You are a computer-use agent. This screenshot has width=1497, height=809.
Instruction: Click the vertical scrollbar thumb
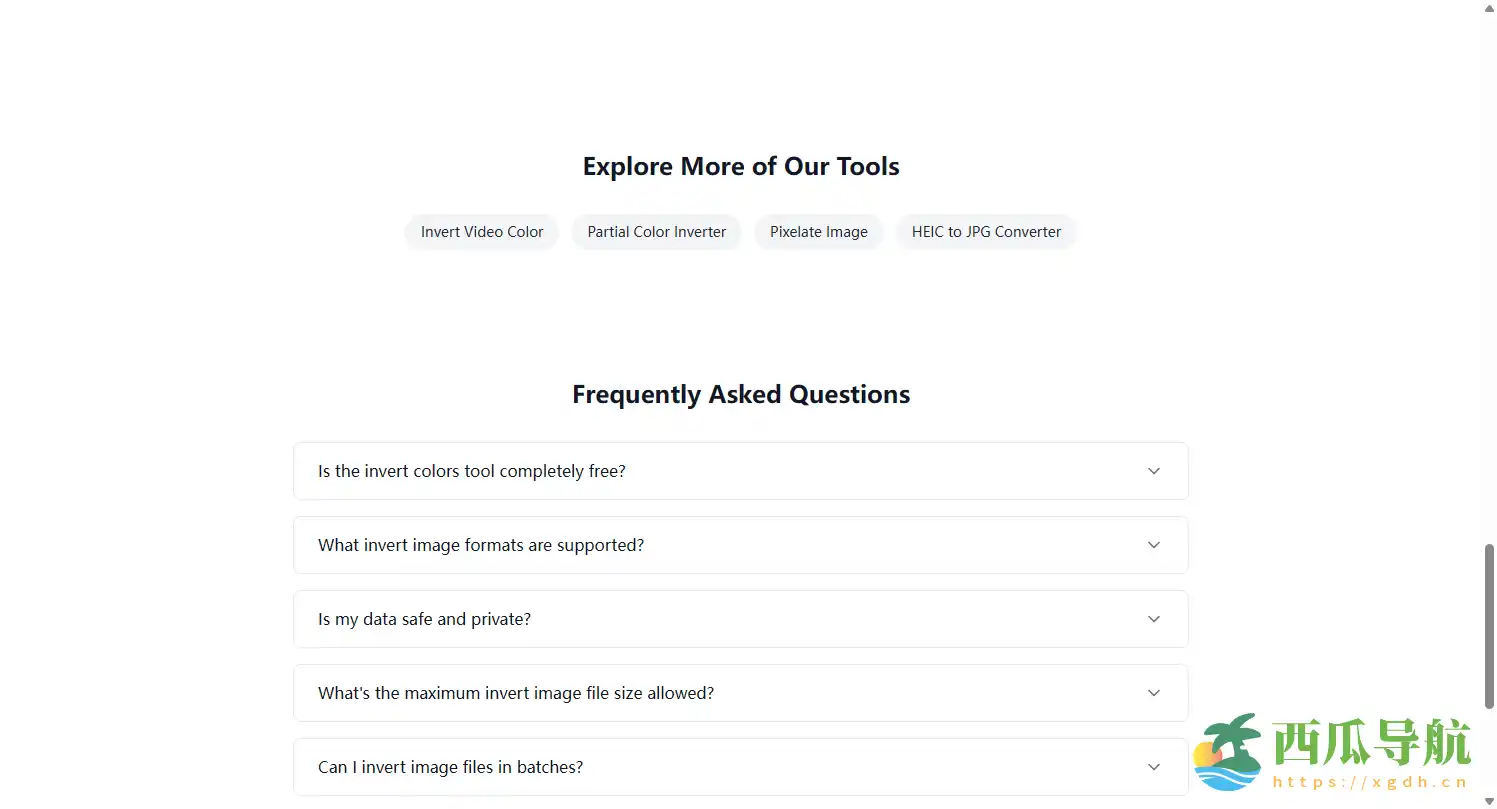coord(1489,626)
